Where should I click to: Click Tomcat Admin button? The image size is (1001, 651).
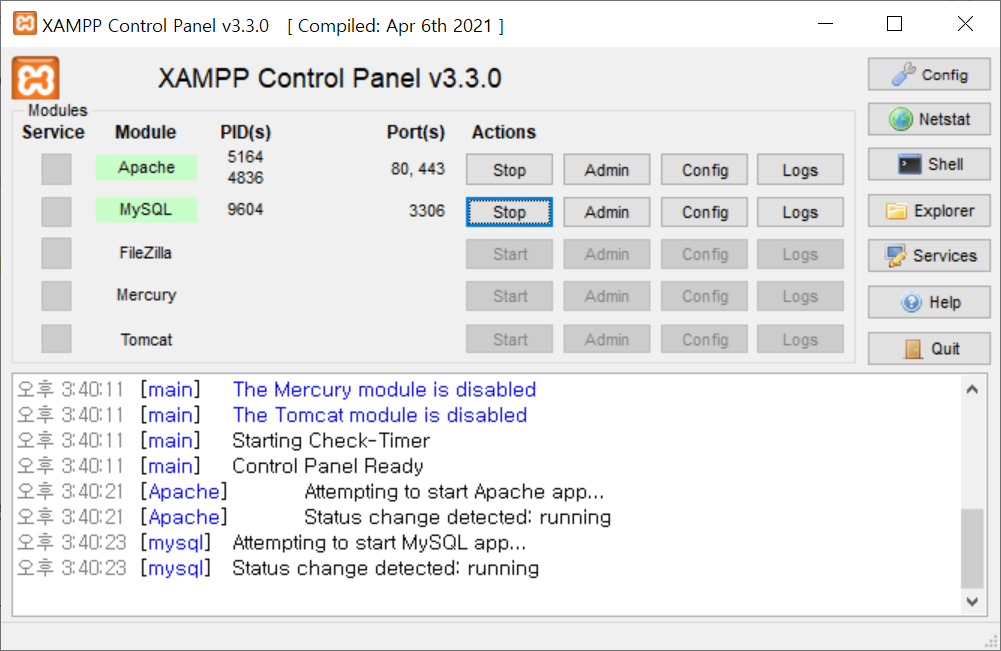(x=606, y=340)
